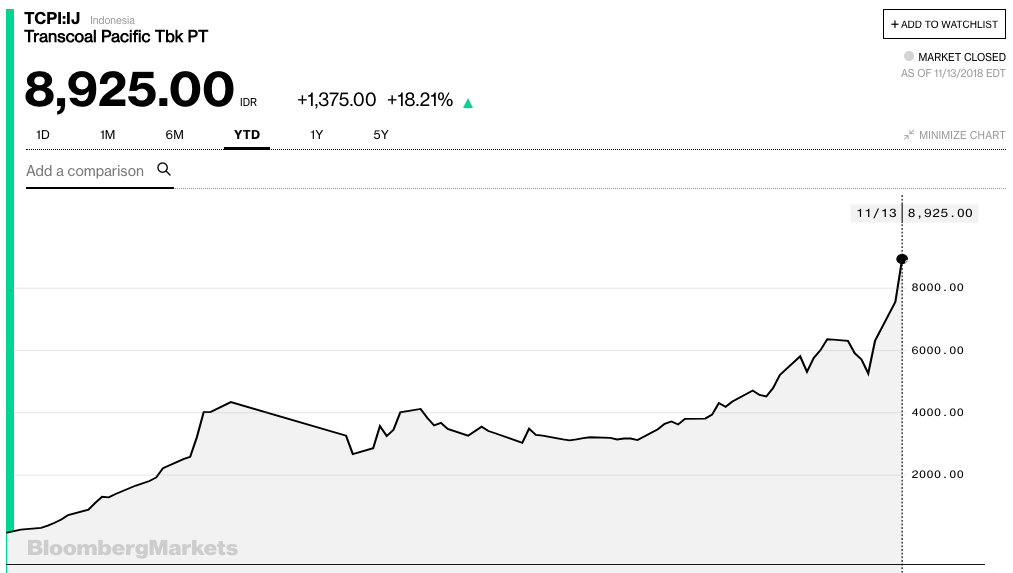Switch to the 1M range tab
Screen dimensions: 1013x573
(x=108, y=135)
